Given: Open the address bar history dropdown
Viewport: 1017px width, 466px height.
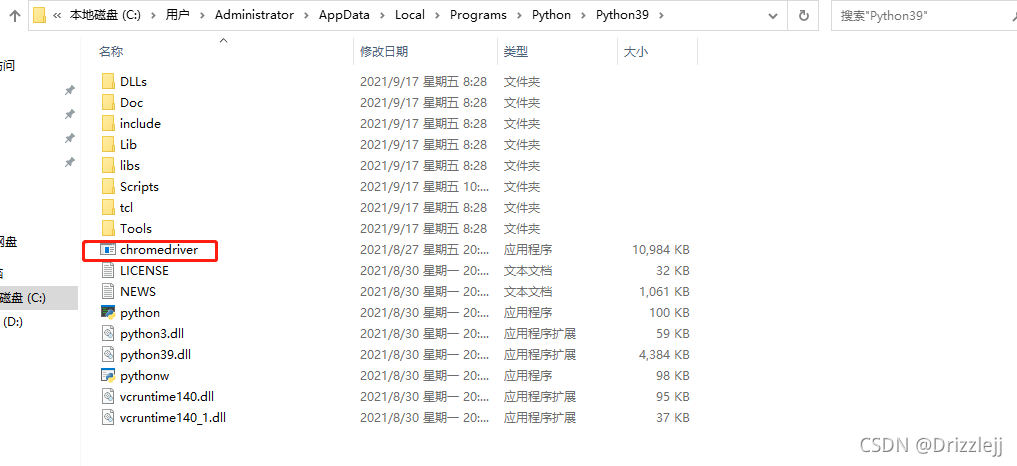Looking at the screenshot, I should (772, 15).
